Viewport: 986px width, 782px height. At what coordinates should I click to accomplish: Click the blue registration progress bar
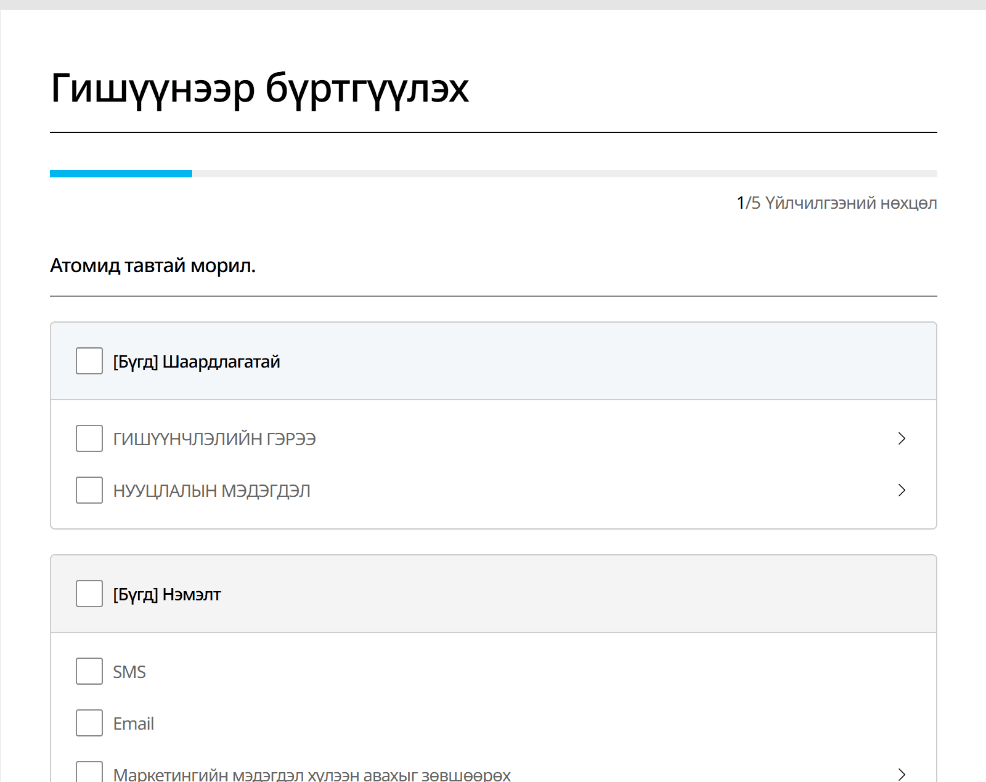(x=121, y=173)
